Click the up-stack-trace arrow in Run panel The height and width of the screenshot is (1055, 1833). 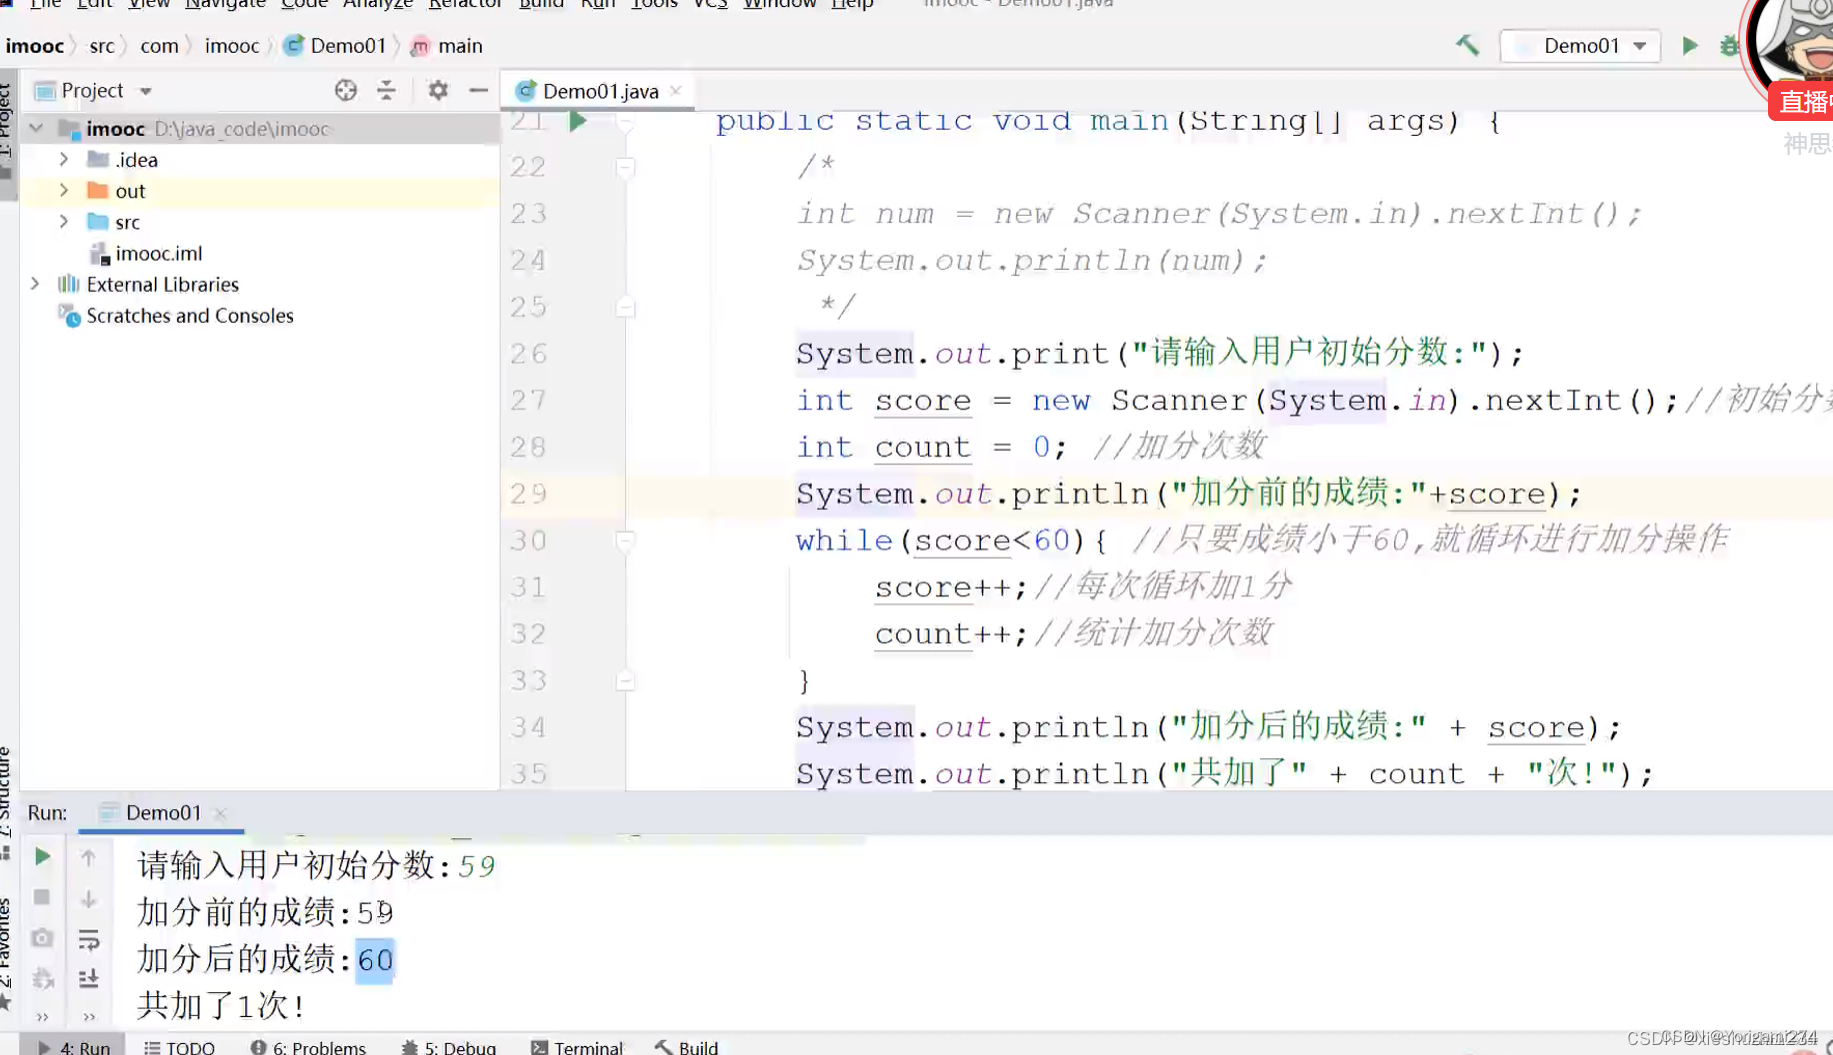(88, 857)
